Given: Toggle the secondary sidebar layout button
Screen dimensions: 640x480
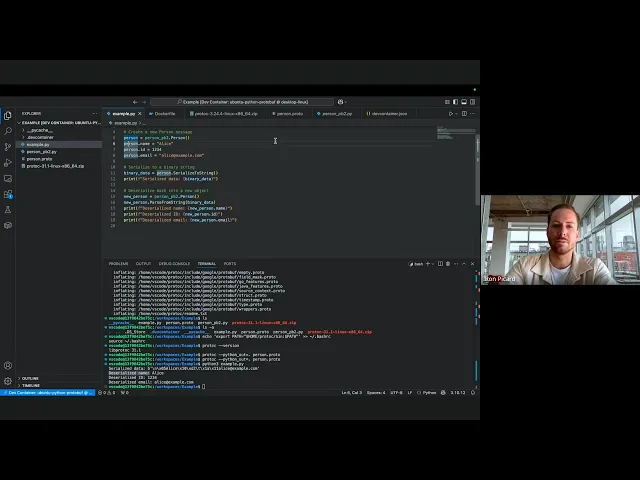Looking at the screenshot, I should click(473, 102).
